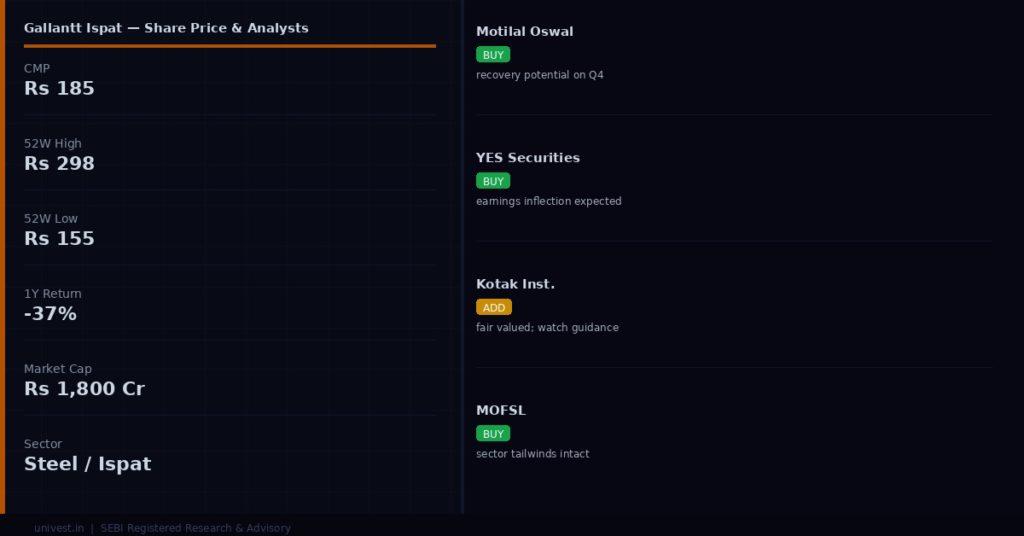Image resolution: width=1024 pixels, height=536 pixels.
Task: Click the 52W High value Rs 298
Action: [59, 163]
